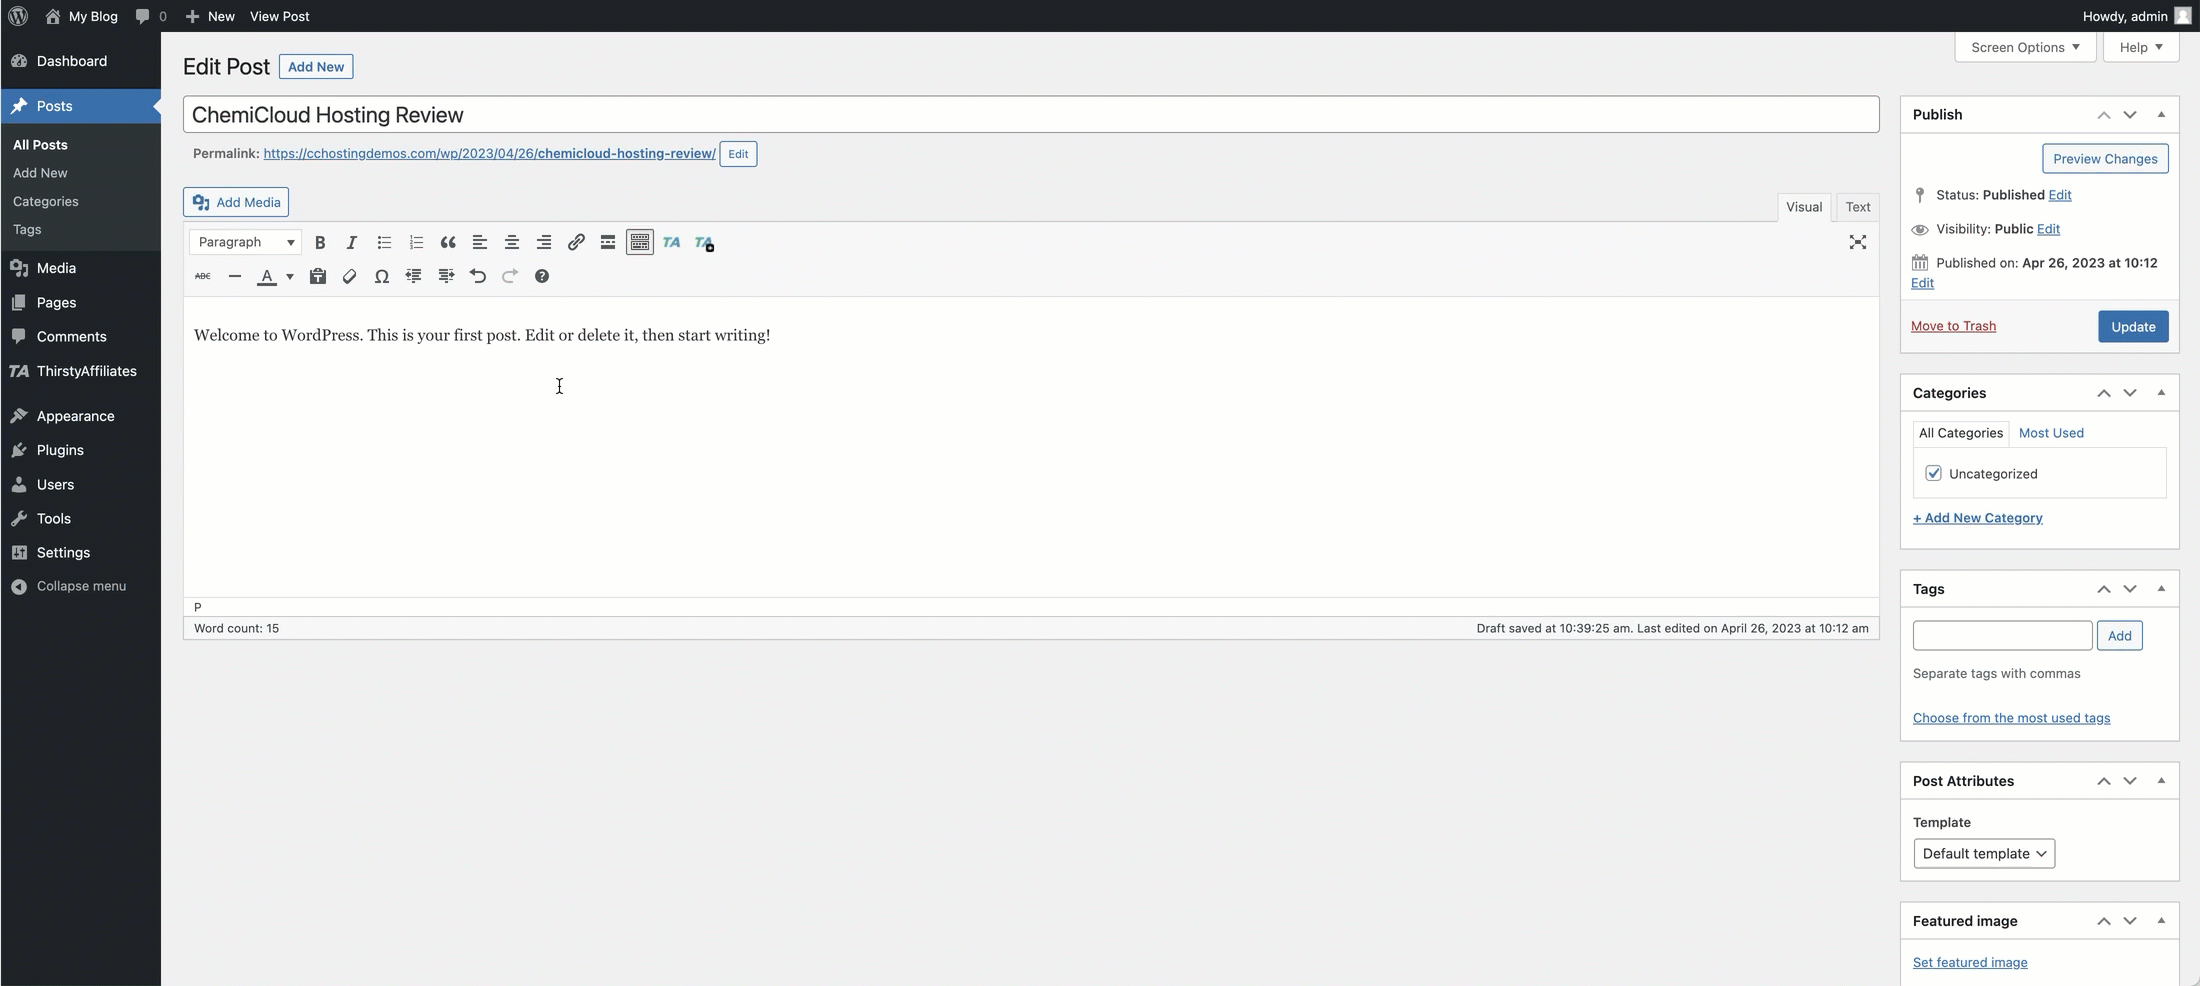Enable distraction-free writing mode
Image resolution: width=2200 pixels, height=986 pixels.
point(1858,242)
